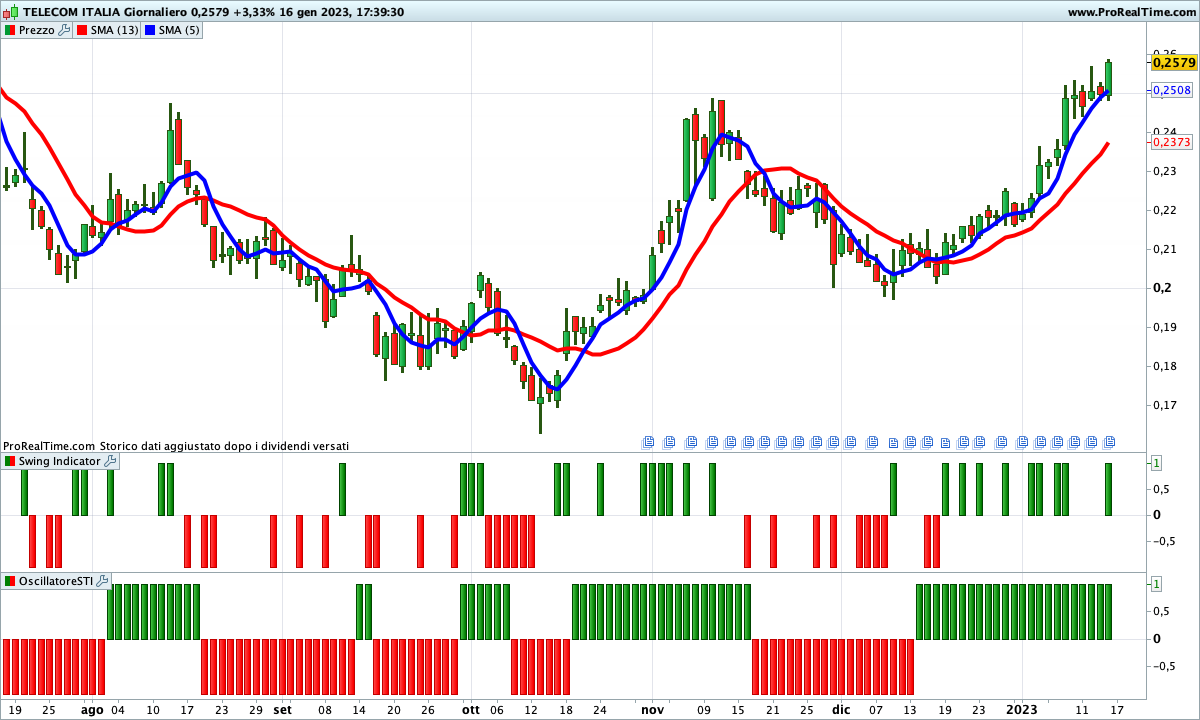Click the Storico dati aggiustato footer note
Image resolution: width=1200 pixels, height=720 pixels.
(224, 446)
